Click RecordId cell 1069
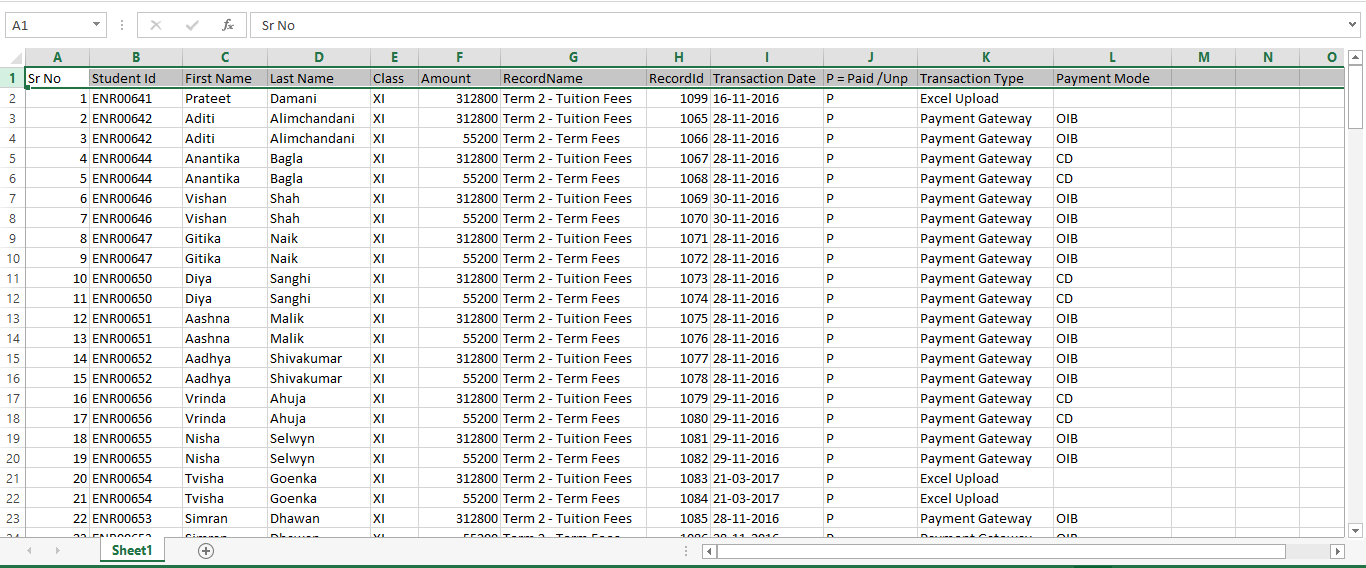Screen dimensions: 1366x568 pos(678,198)
